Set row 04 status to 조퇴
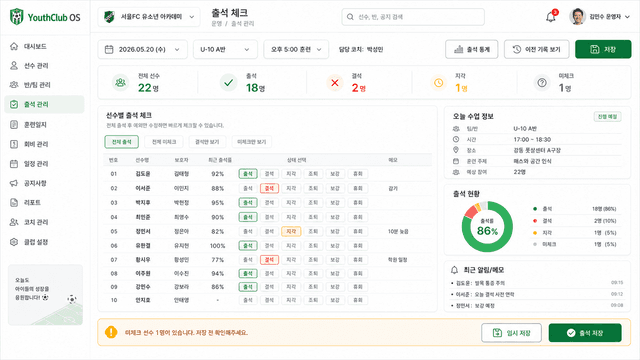The image size is (640, 360). tap(313, 217)
